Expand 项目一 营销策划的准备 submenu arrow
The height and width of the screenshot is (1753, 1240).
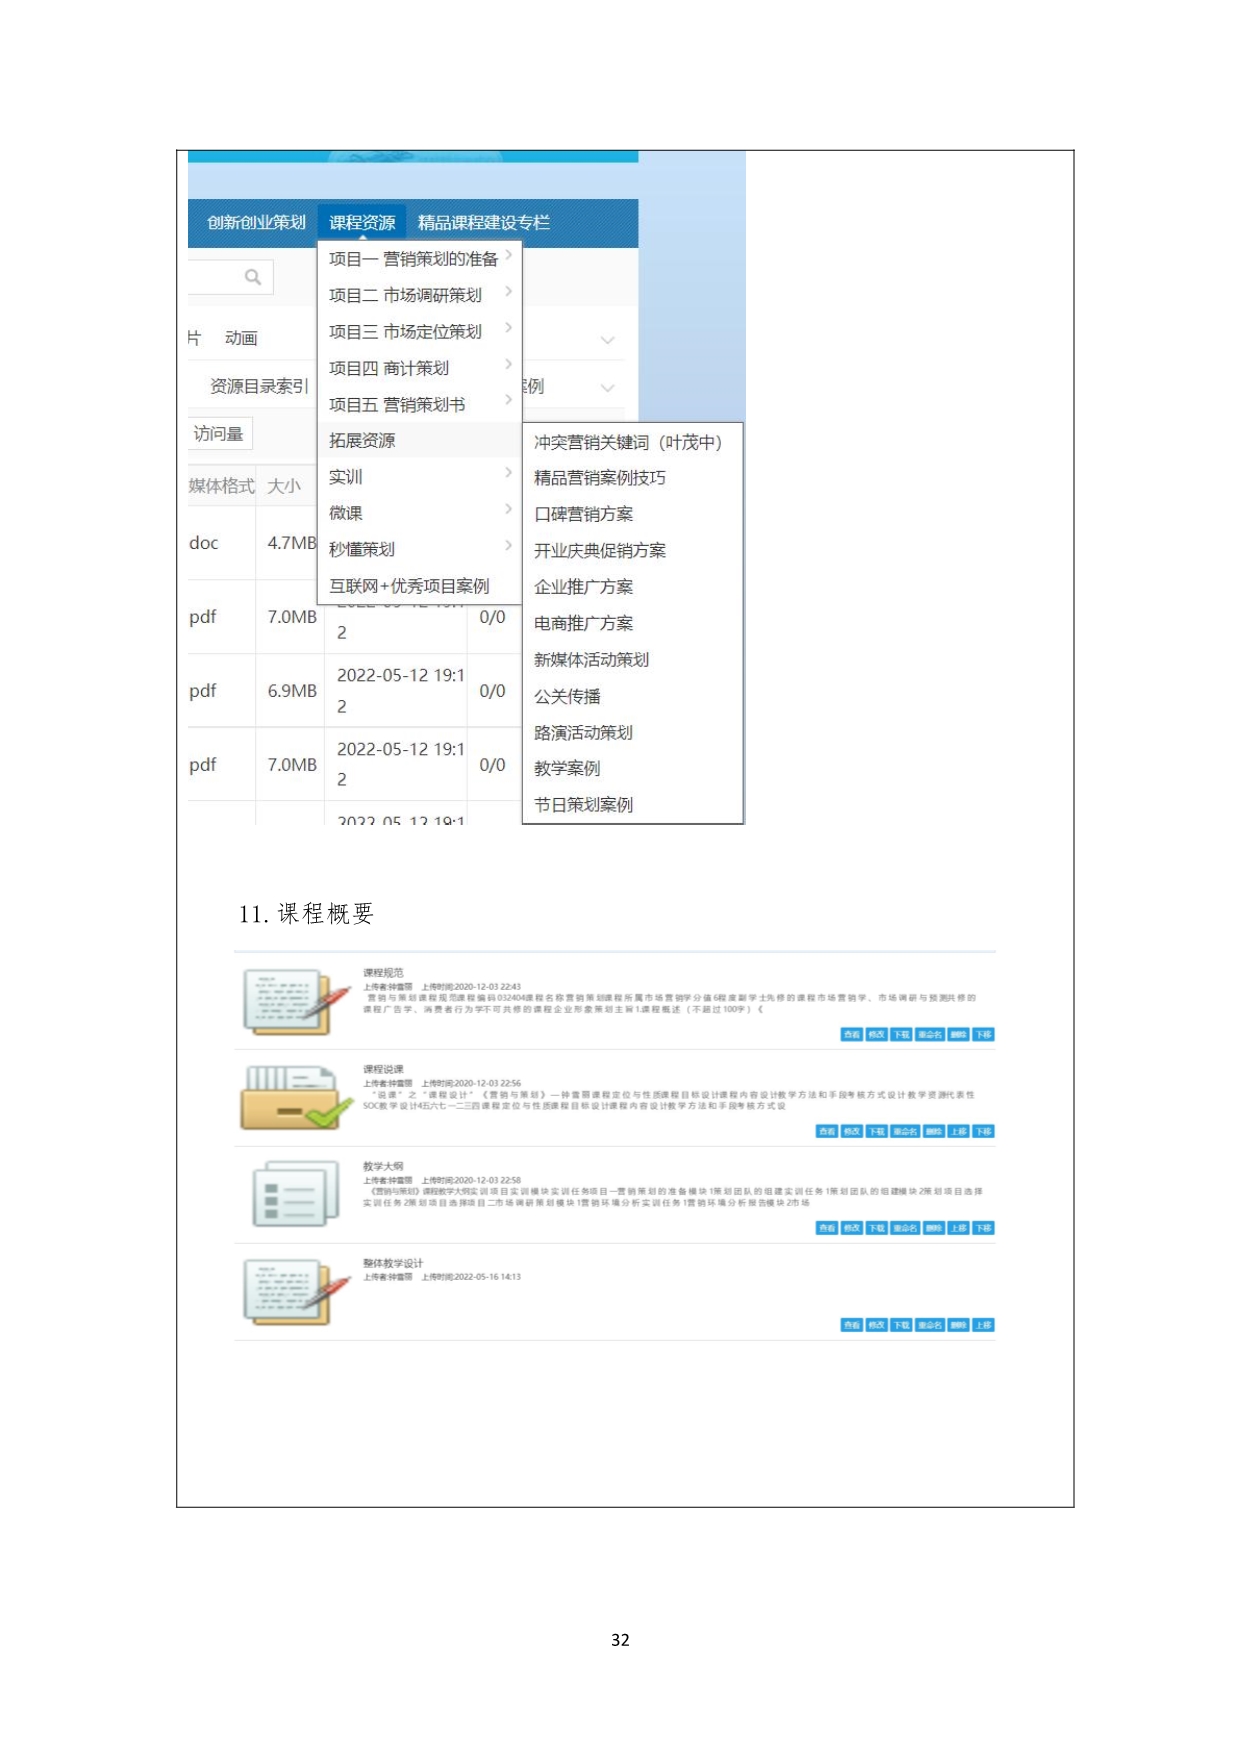coord(509,255)
